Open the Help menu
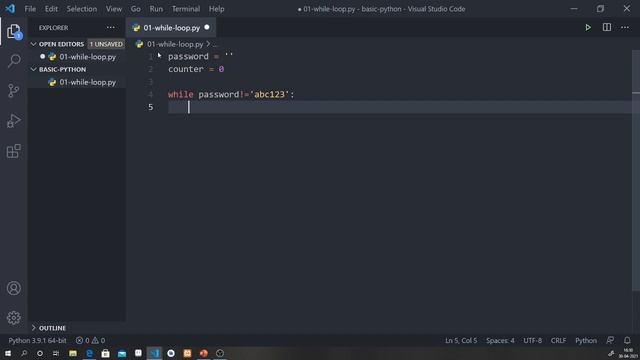The height and width of the screenshot is (360, 640). click(x=217, y=9)
